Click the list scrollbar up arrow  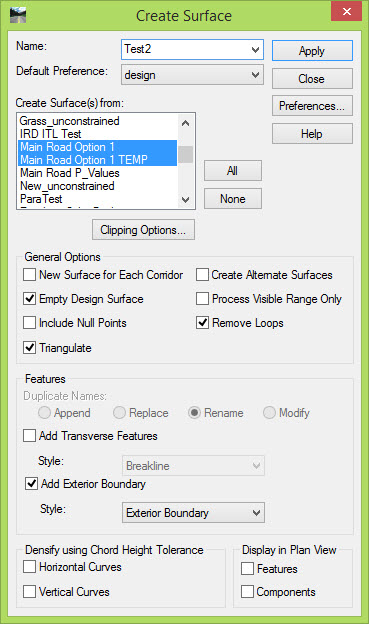point(185,123)
